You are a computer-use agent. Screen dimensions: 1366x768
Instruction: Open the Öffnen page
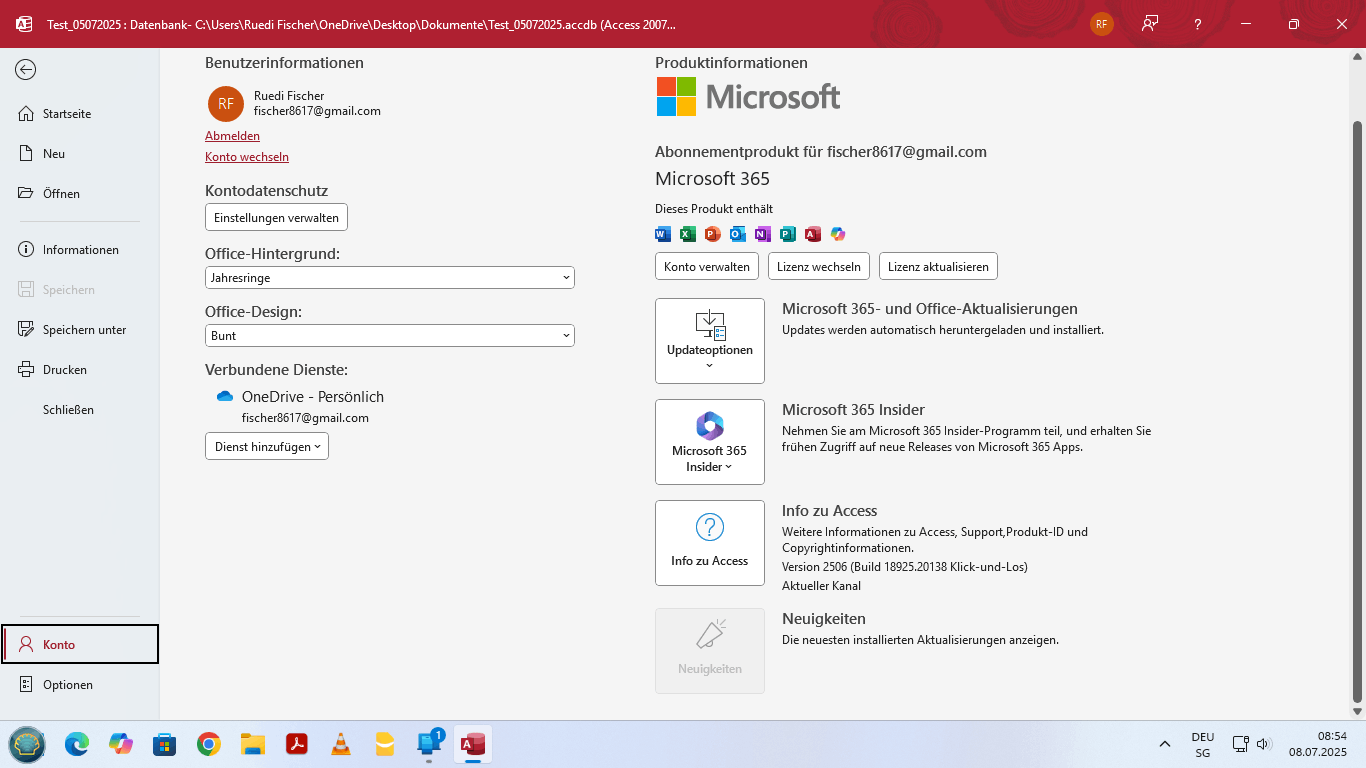80,194
